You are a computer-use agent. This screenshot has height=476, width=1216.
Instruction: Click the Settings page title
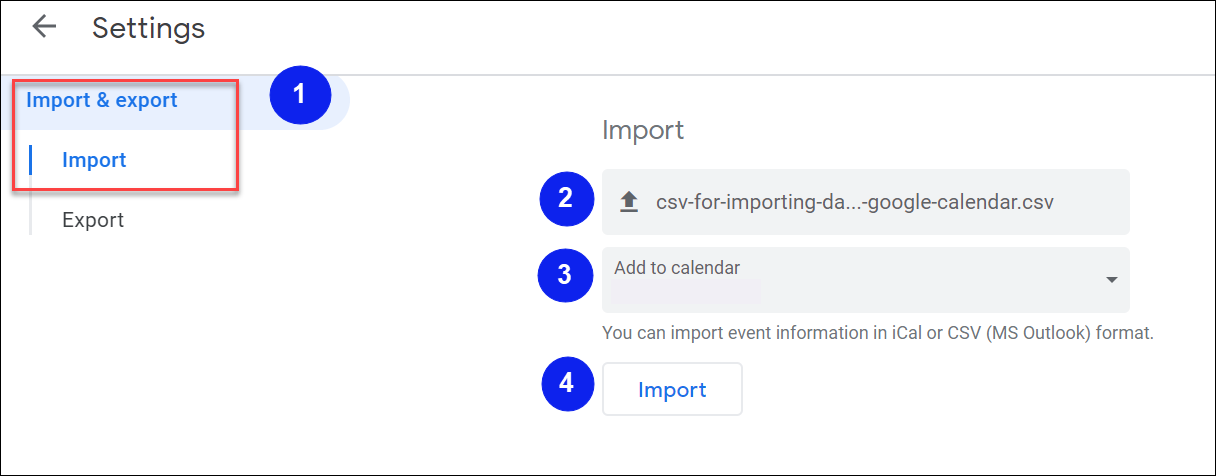[148, 28]
